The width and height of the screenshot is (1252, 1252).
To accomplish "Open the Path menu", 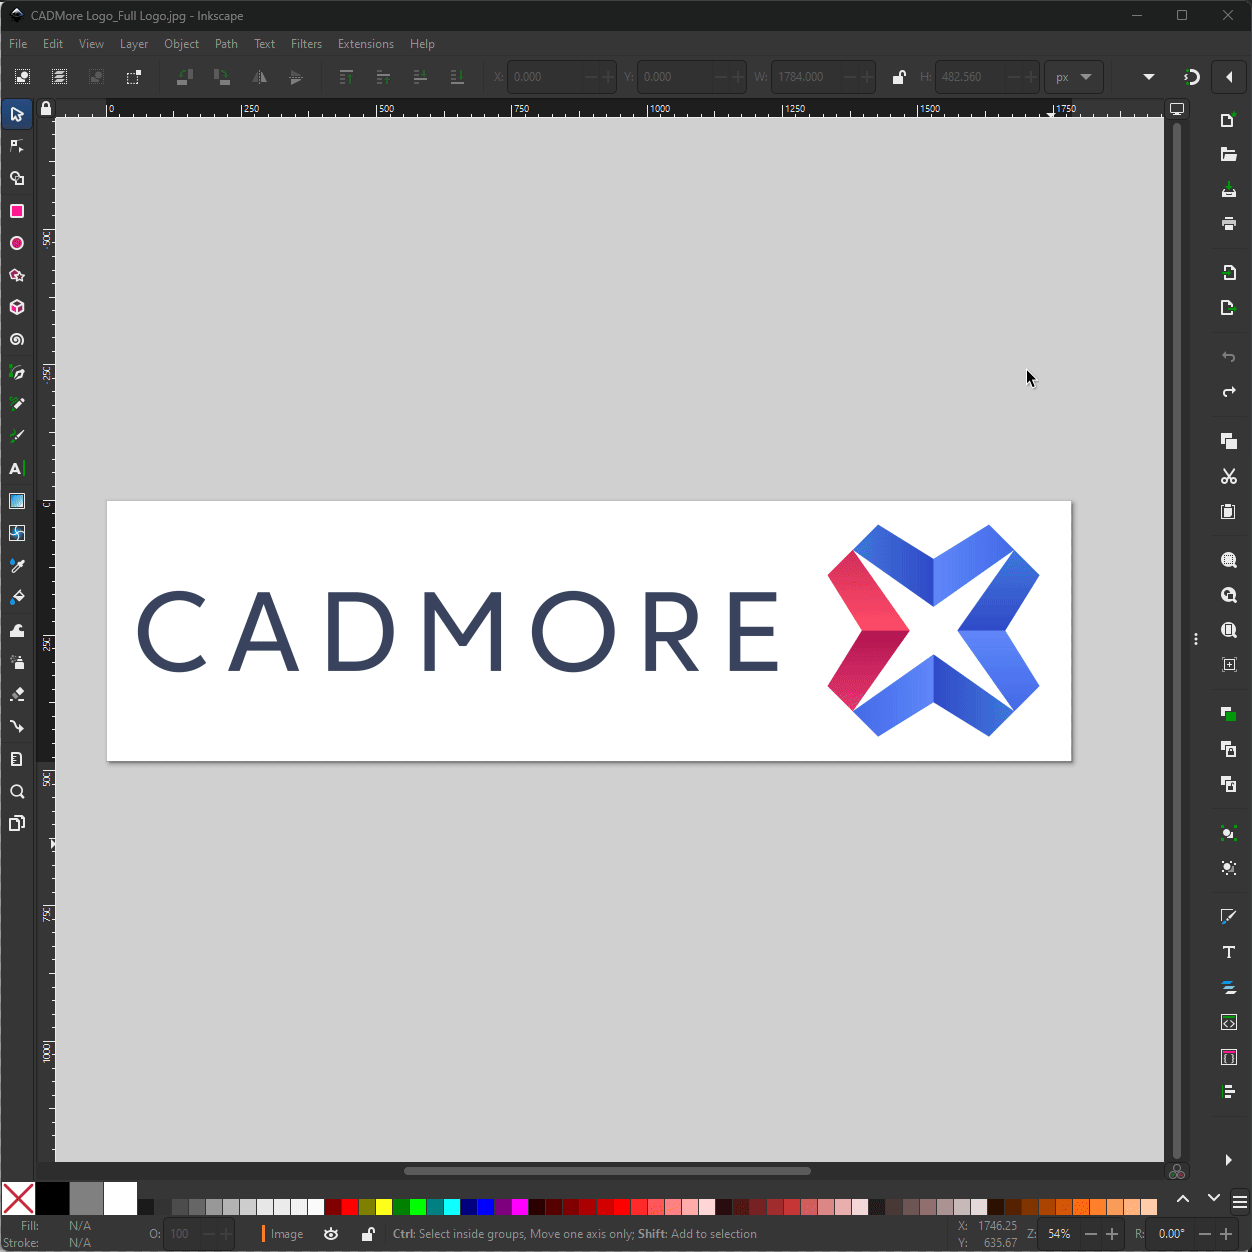I will tap(226, 43).
